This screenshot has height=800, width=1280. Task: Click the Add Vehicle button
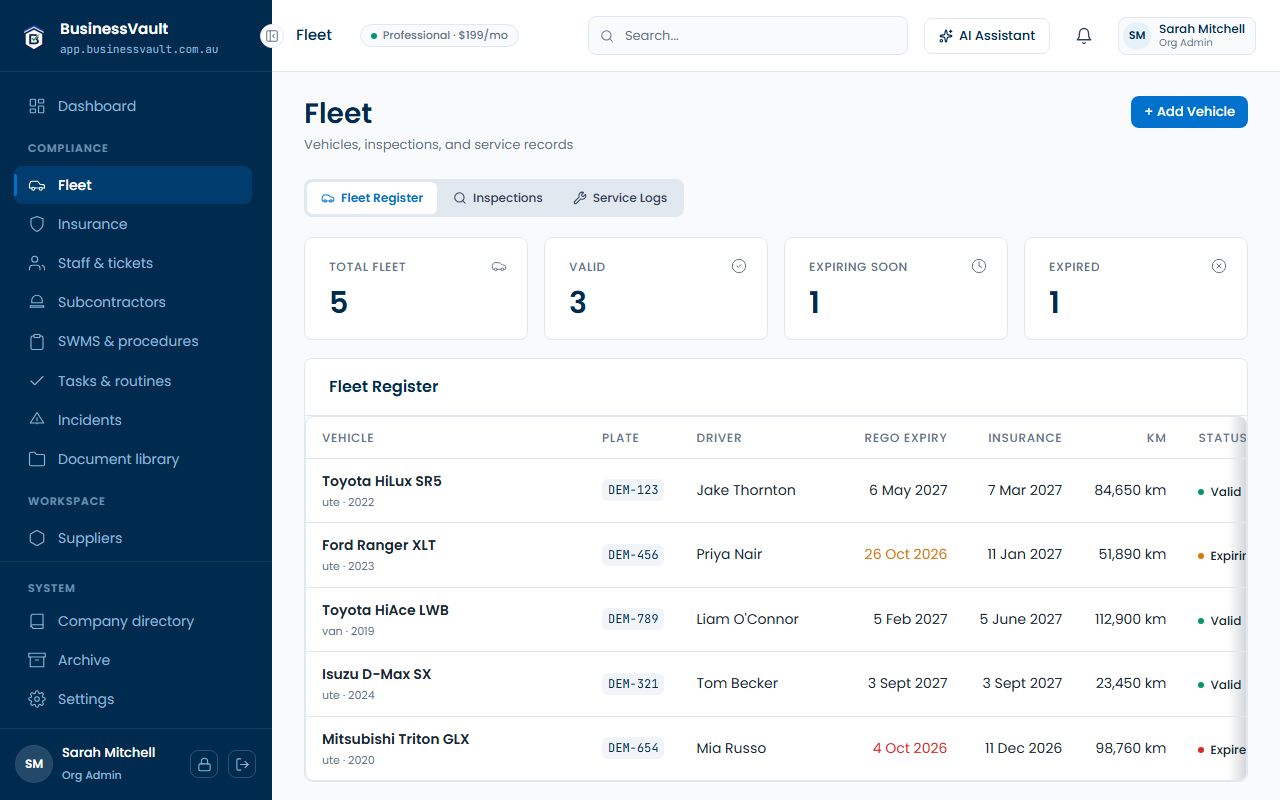pos(1189,112)
